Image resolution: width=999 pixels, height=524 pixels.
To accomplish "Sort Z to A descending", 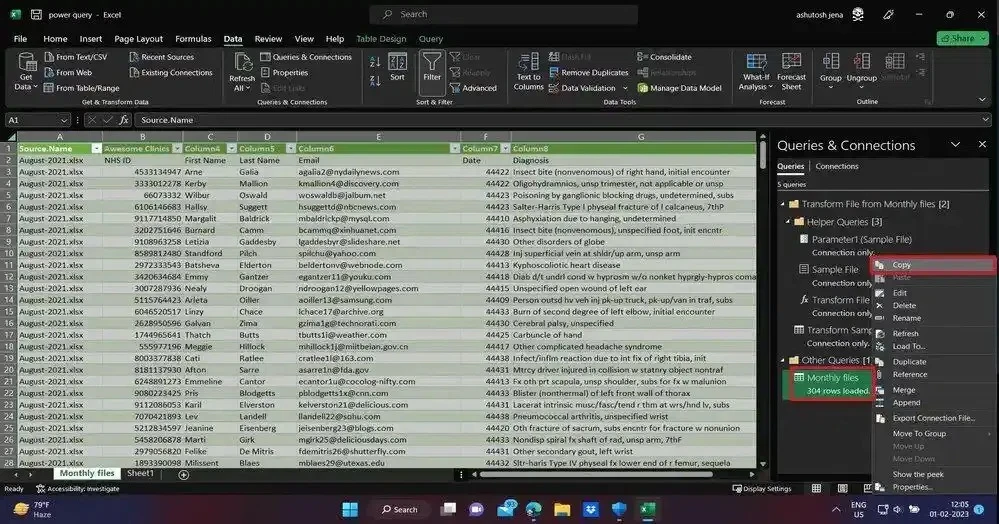I will coord(375,80).
